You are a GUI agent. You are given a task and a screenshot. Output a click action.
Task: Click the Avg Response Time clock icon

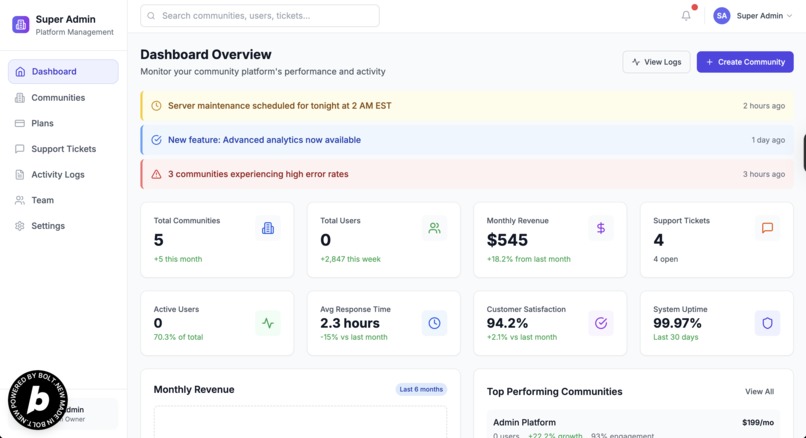[434, 323]
